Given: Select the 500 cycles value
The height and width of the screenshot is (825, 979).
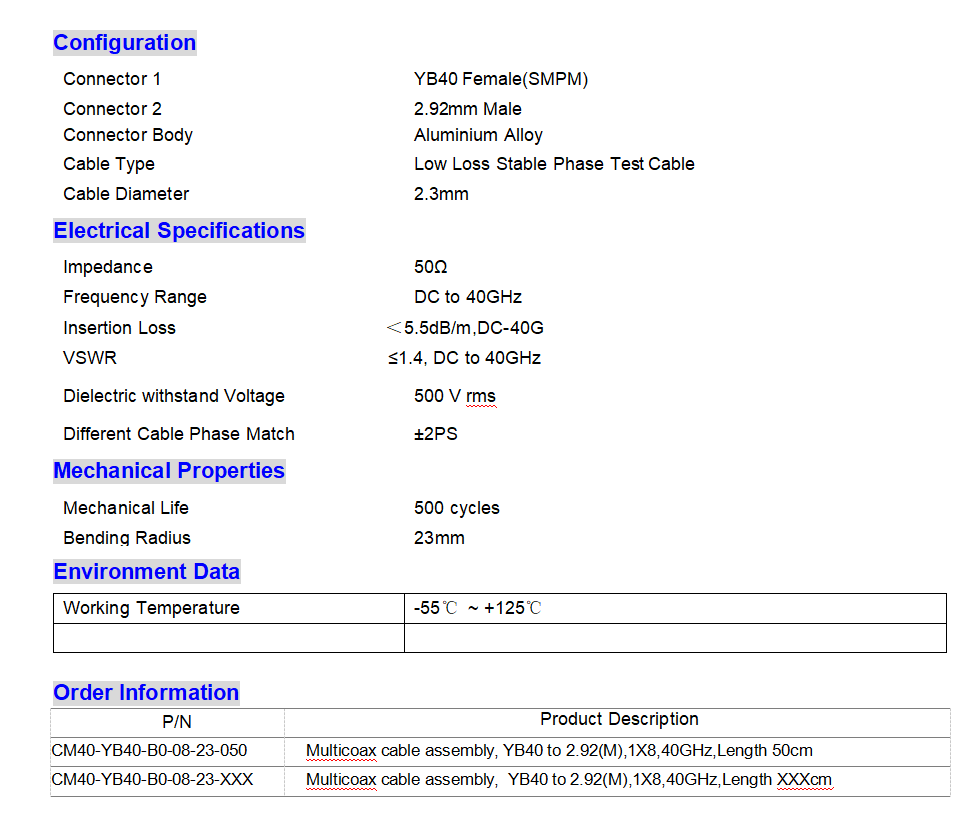Looking at the screenshot, I should [457, 508].
